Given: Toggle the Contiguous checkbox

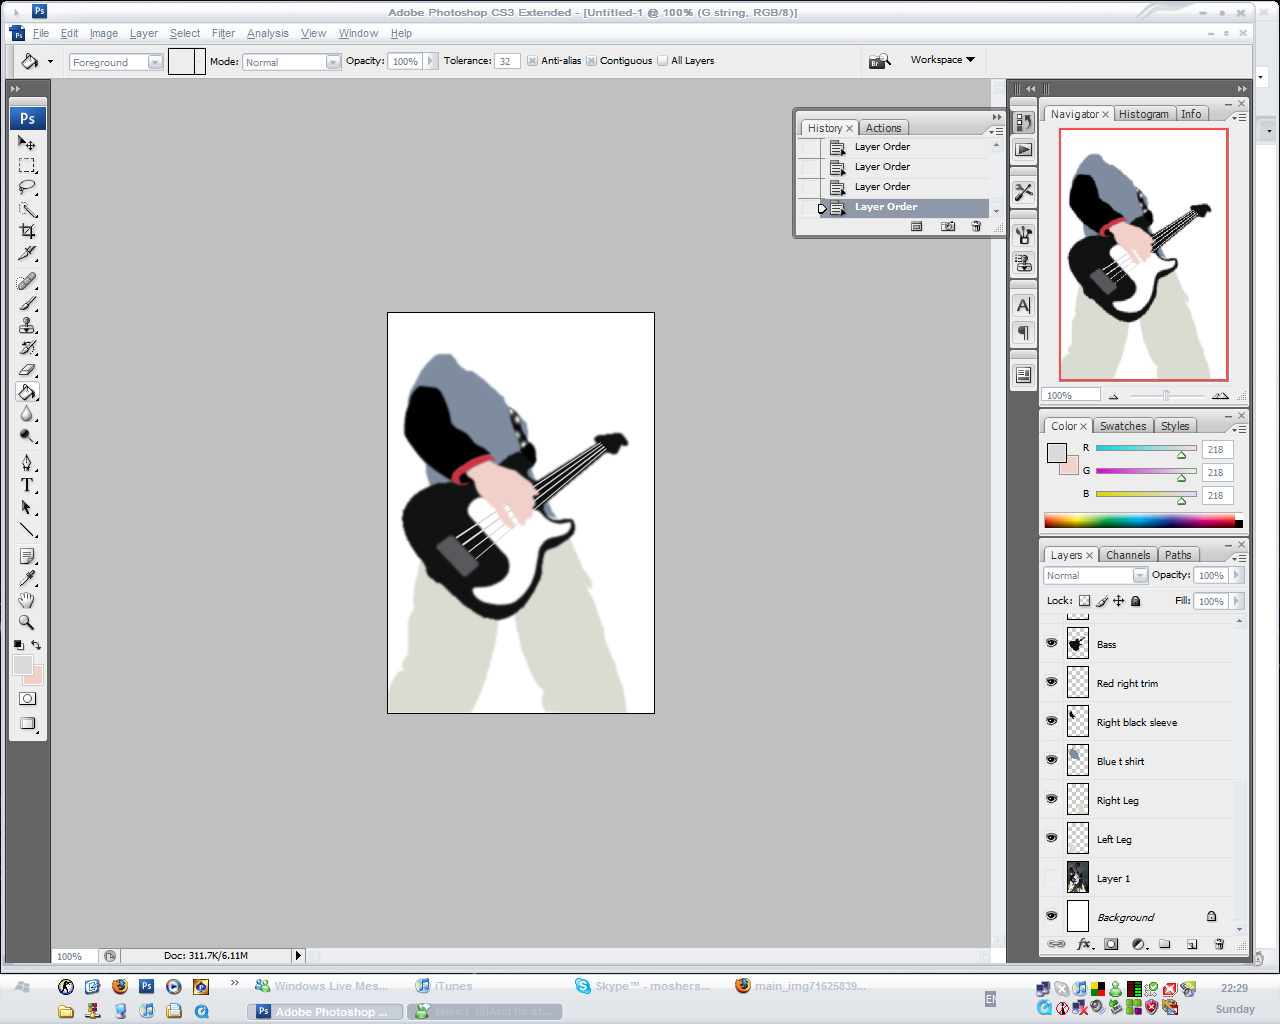Looking at the screenshot, I should pyautogui.click(x=591, y=61).
